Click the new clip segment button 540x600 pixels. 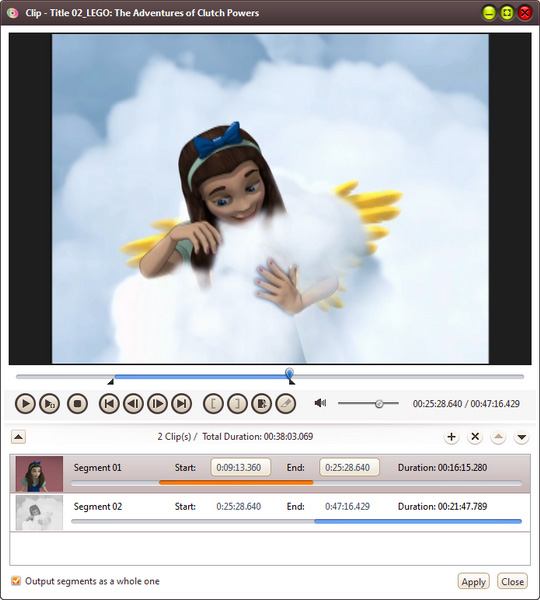pos(262,403)
